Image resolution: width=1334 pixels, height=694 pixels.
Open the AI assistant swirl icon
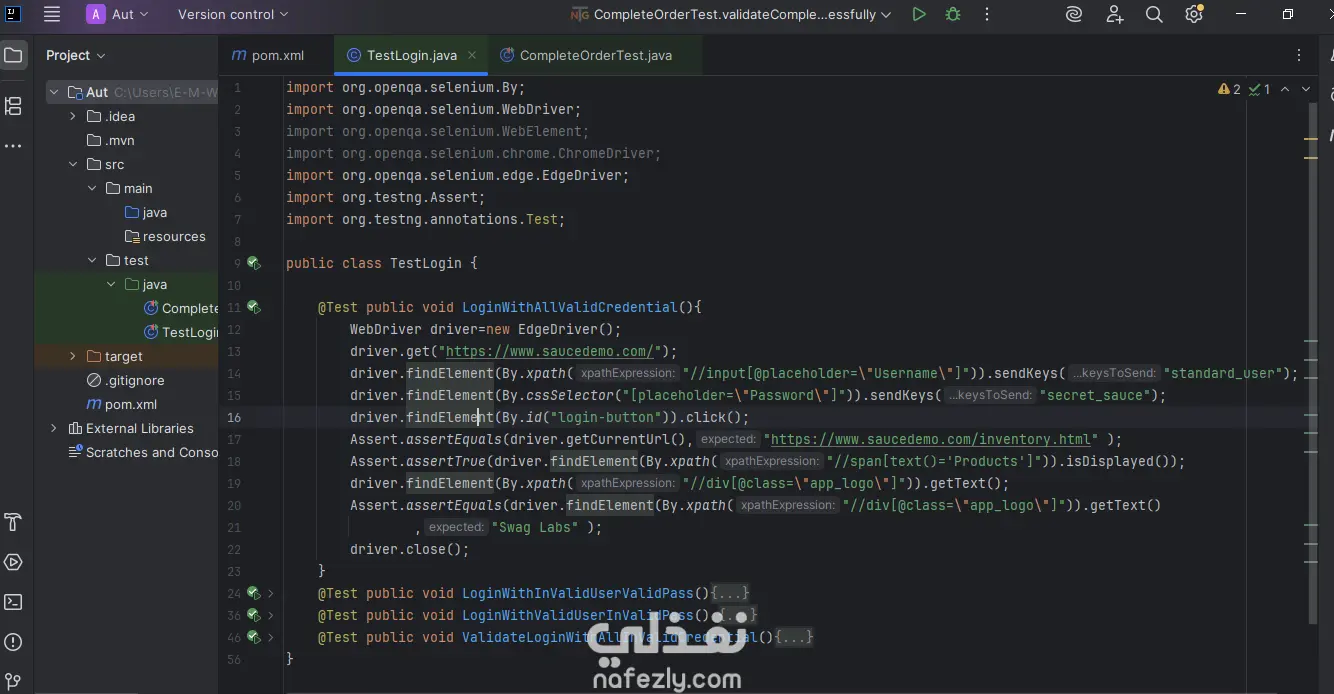click(1074, 14)
